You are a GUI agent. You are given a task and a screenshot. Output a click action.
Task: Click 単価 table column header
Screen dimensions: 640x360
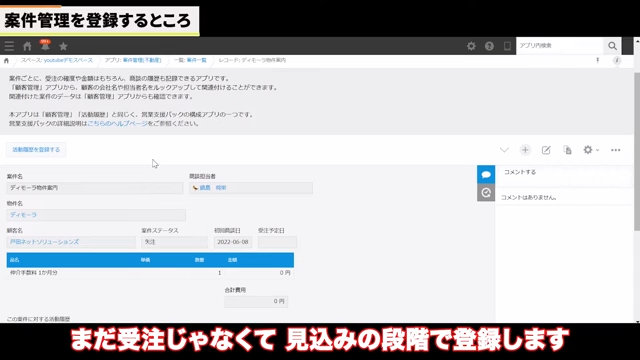click(x=145, y=260)
